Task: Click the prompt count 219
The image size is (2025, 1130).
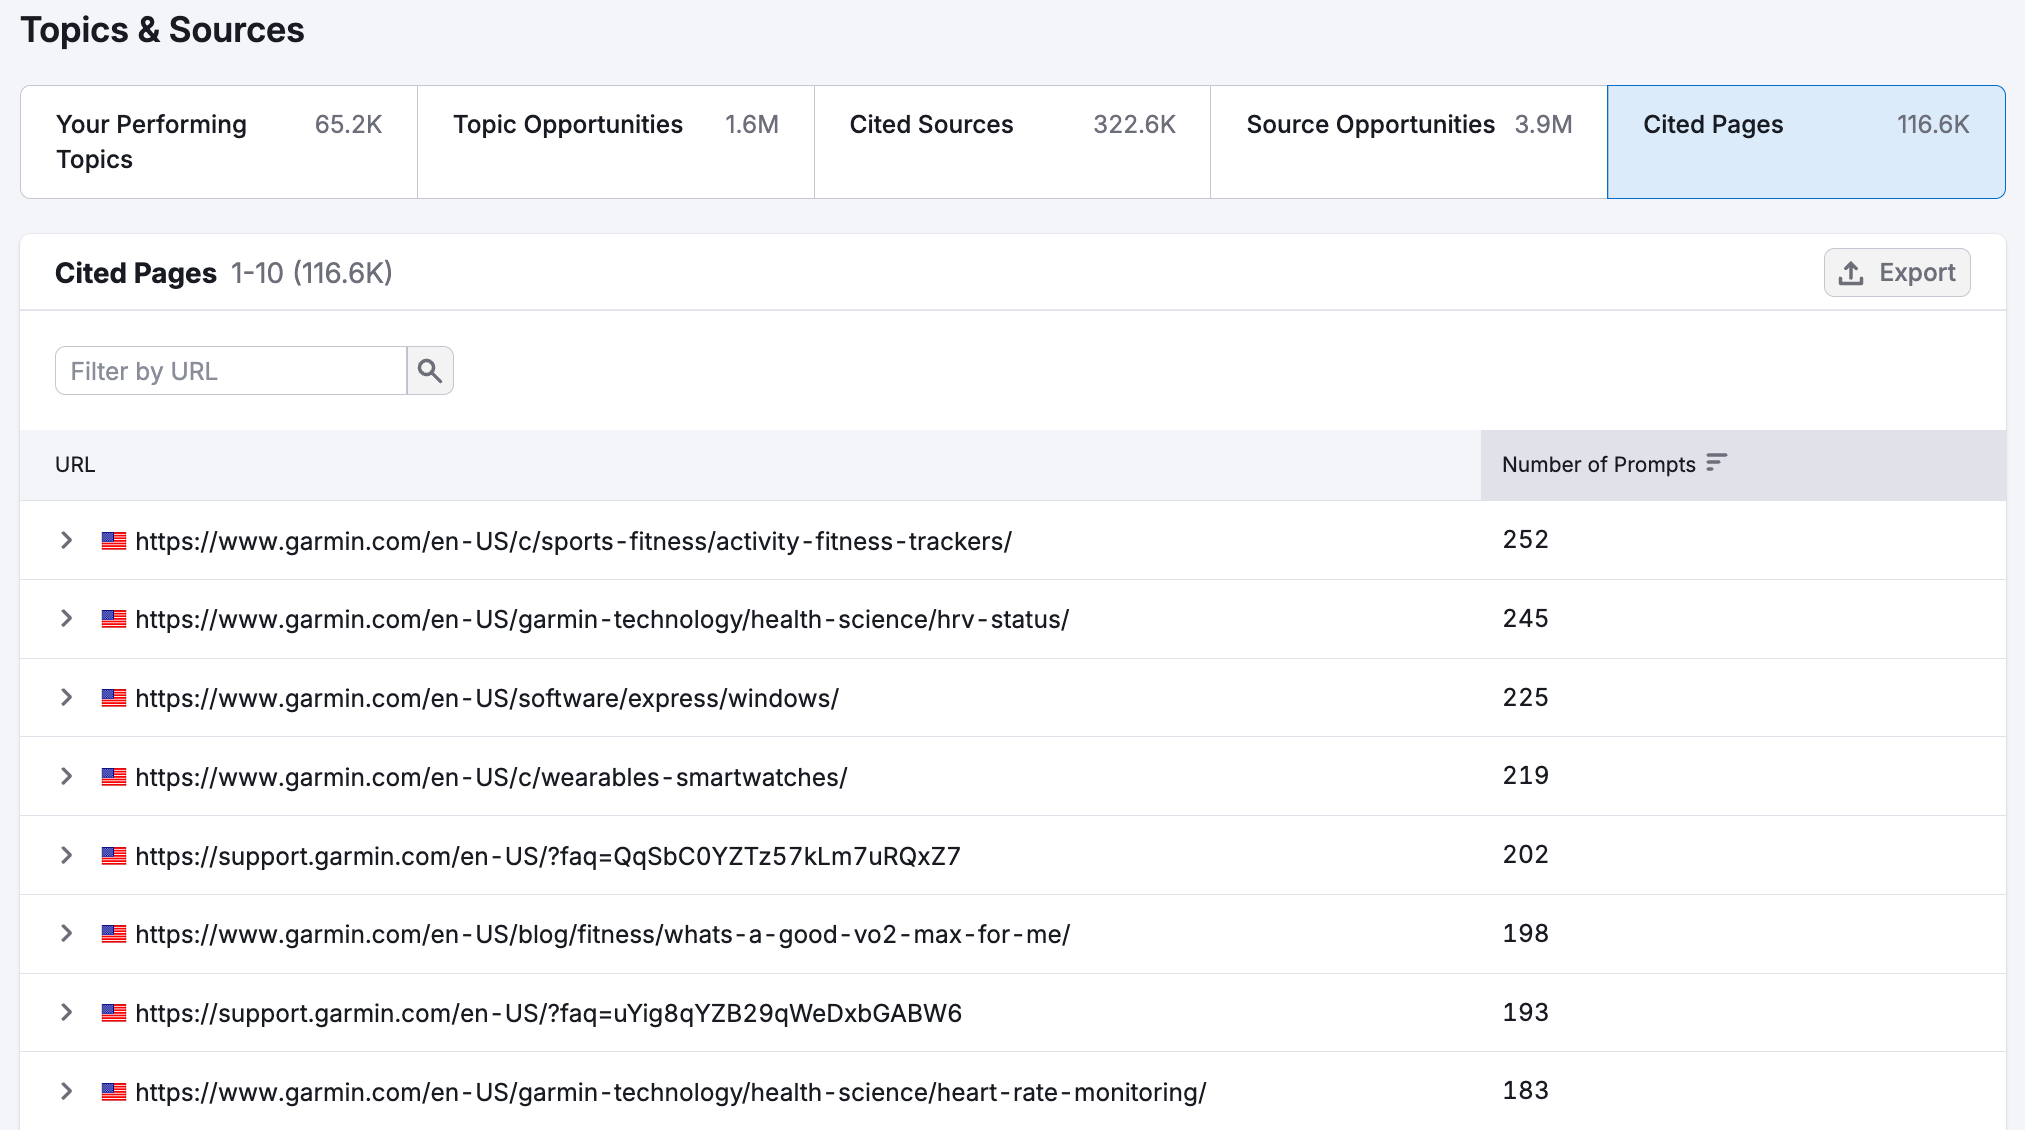Action: pyautogui.click(x=1525, y=775)
